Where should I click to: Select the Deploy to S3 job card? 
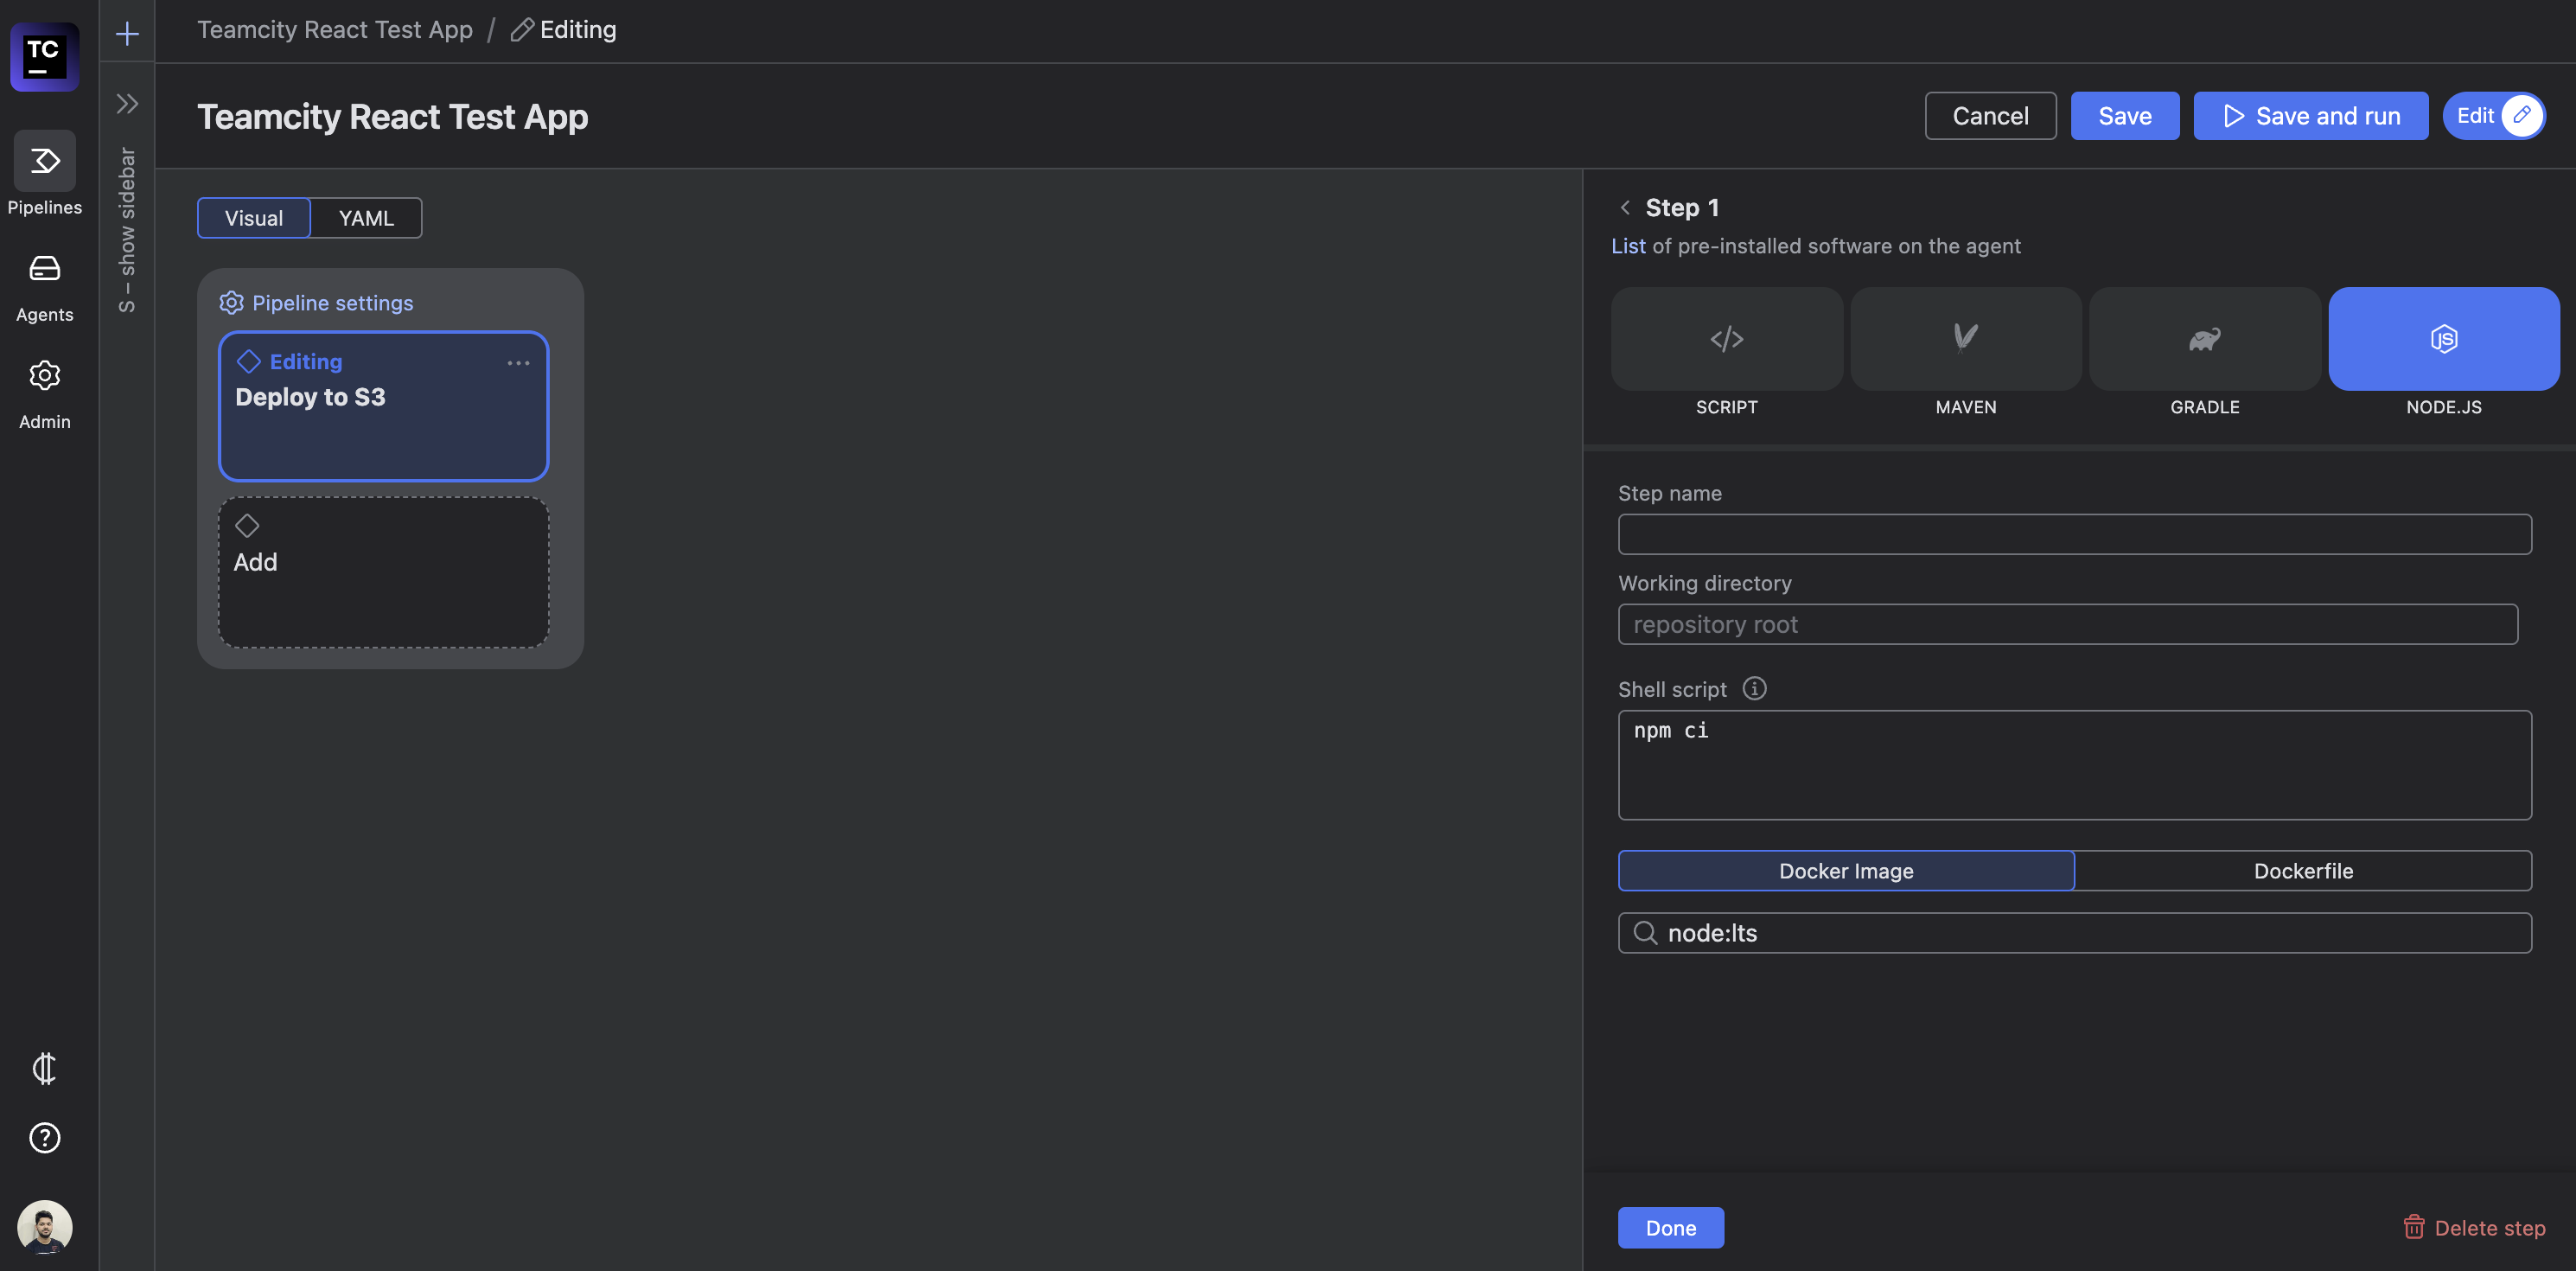click(383, 406)
